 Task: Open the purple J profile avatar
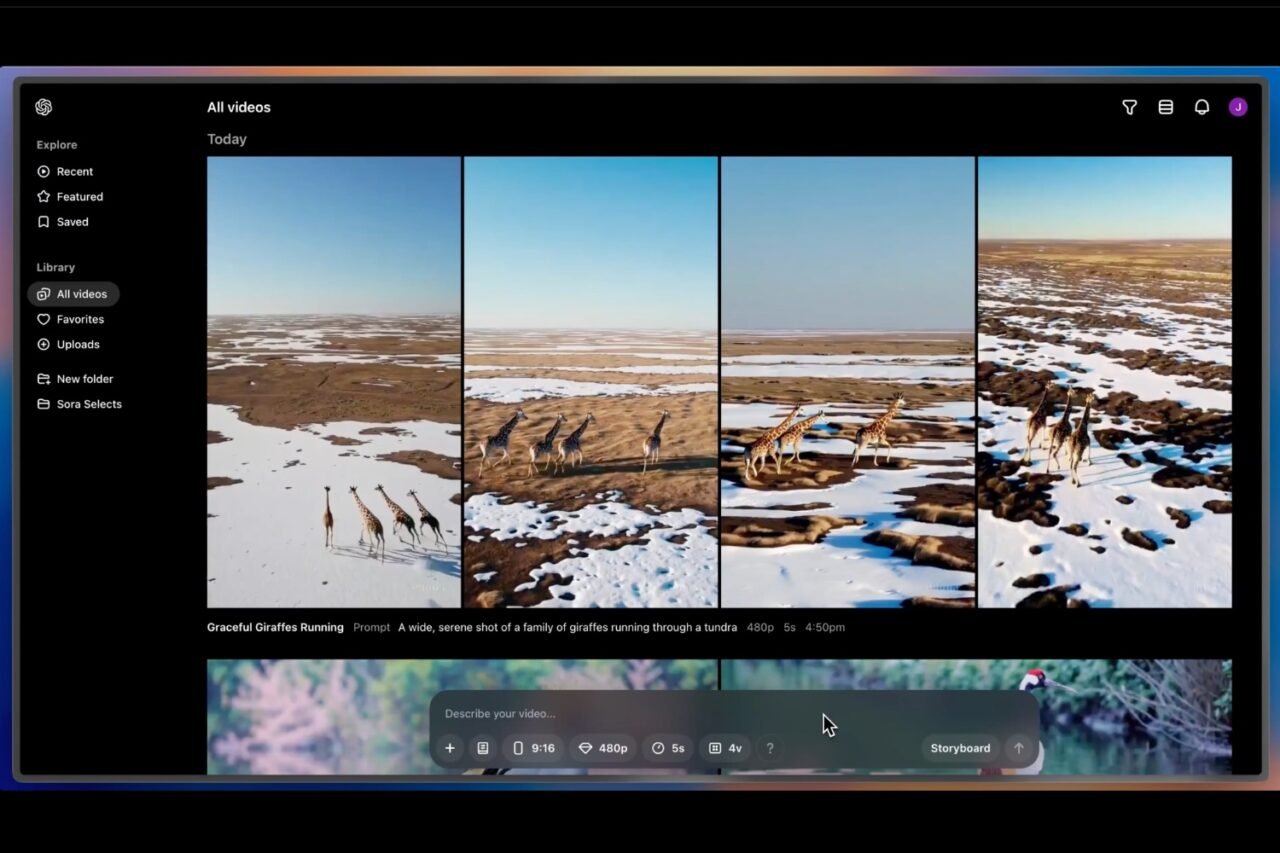coord(1238,107)
